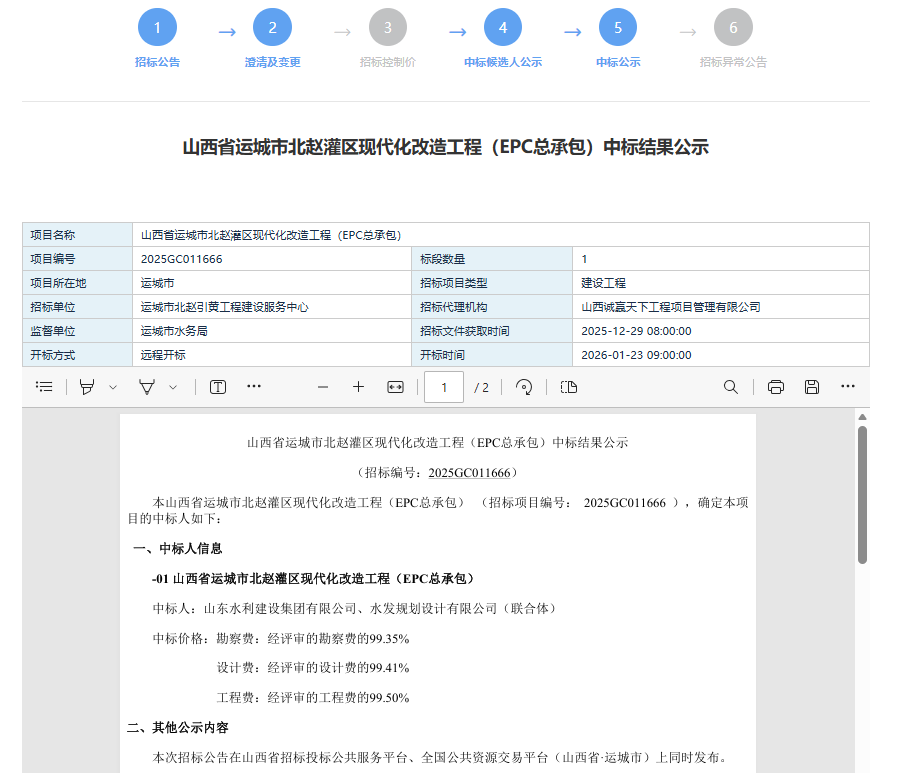The width and height of the screenshot is (903, 773).
Task: Click the page number input field
Action: tap(443, 386)
